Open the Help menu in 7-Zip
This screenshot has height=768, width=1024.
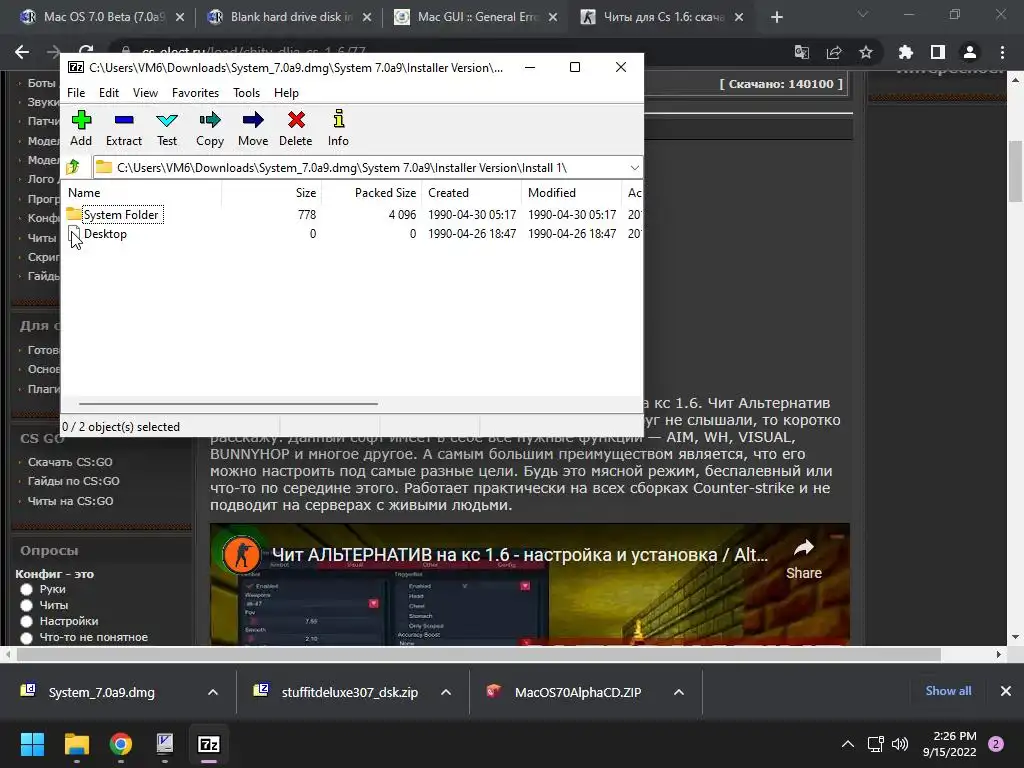click(x=286, y=93)
